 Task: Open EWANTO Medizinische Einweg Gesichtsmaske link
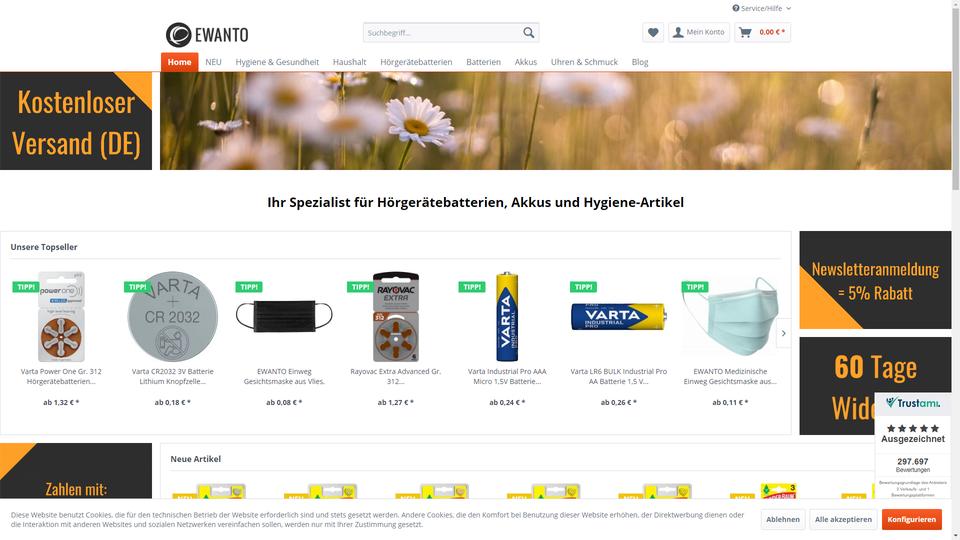coord(730,376)
